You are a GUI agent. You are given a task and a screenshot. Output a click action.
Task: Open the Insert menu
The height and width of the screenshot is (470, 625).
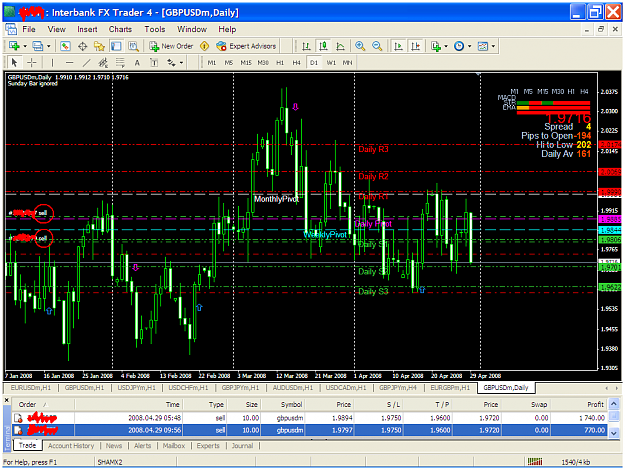click(87, 29)
